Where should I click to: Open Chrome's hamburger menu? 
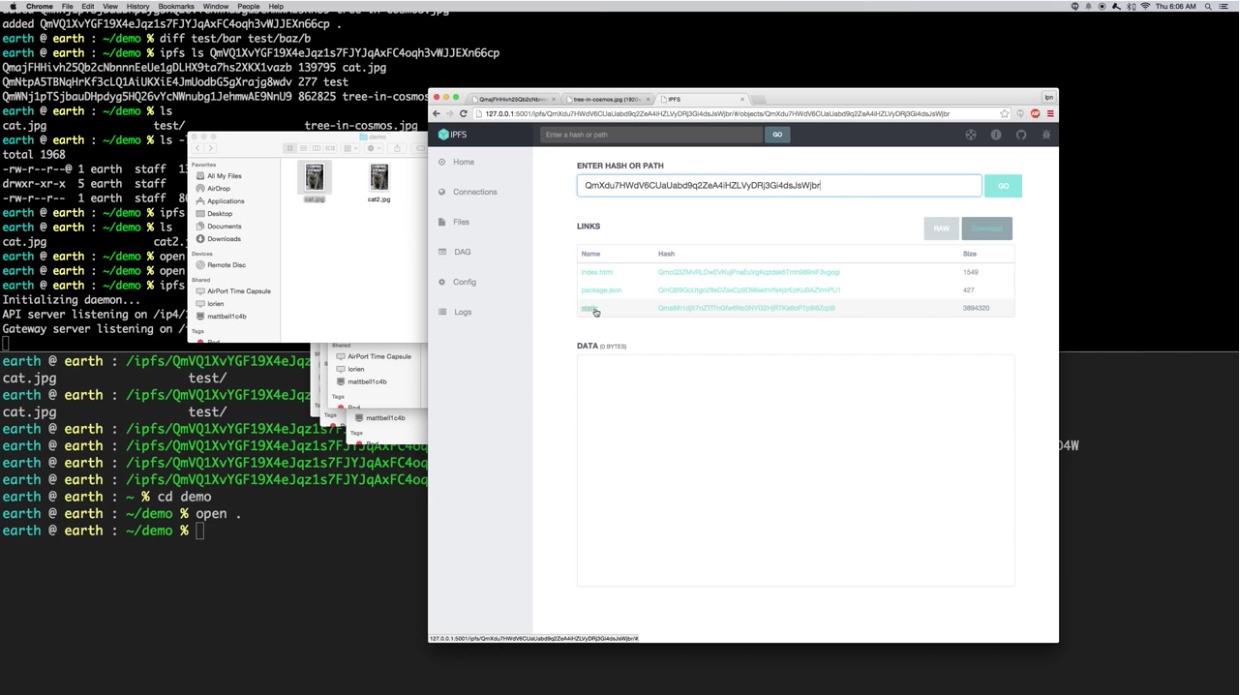(x=1049, y=114)
